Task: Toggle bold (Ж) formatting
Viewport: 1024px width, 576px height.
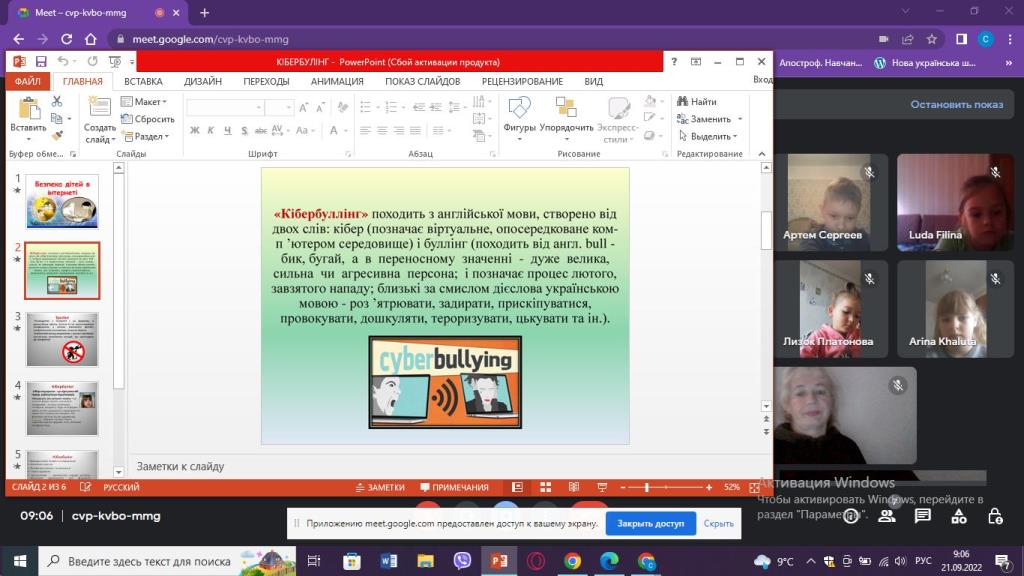Action: coord(195,131)
